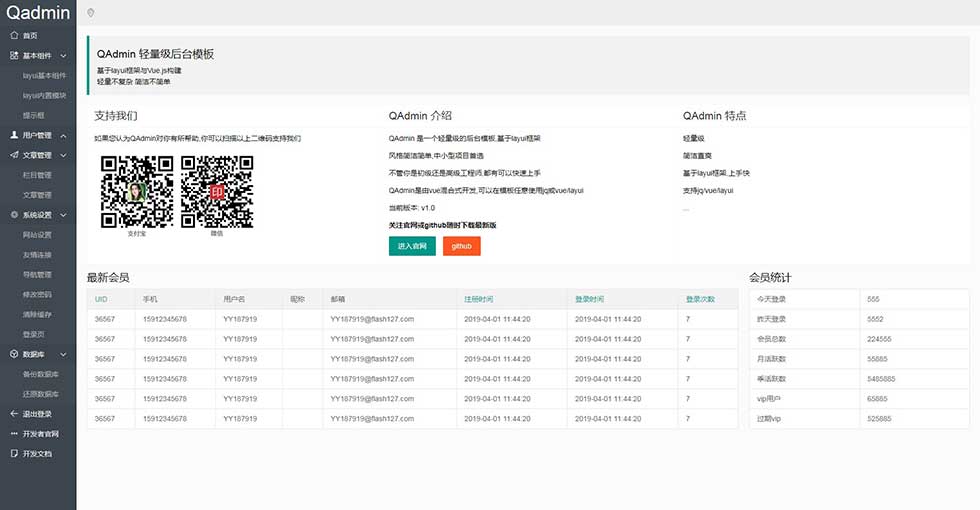Open the 提示框 submenu item

[x=34, y=116]
